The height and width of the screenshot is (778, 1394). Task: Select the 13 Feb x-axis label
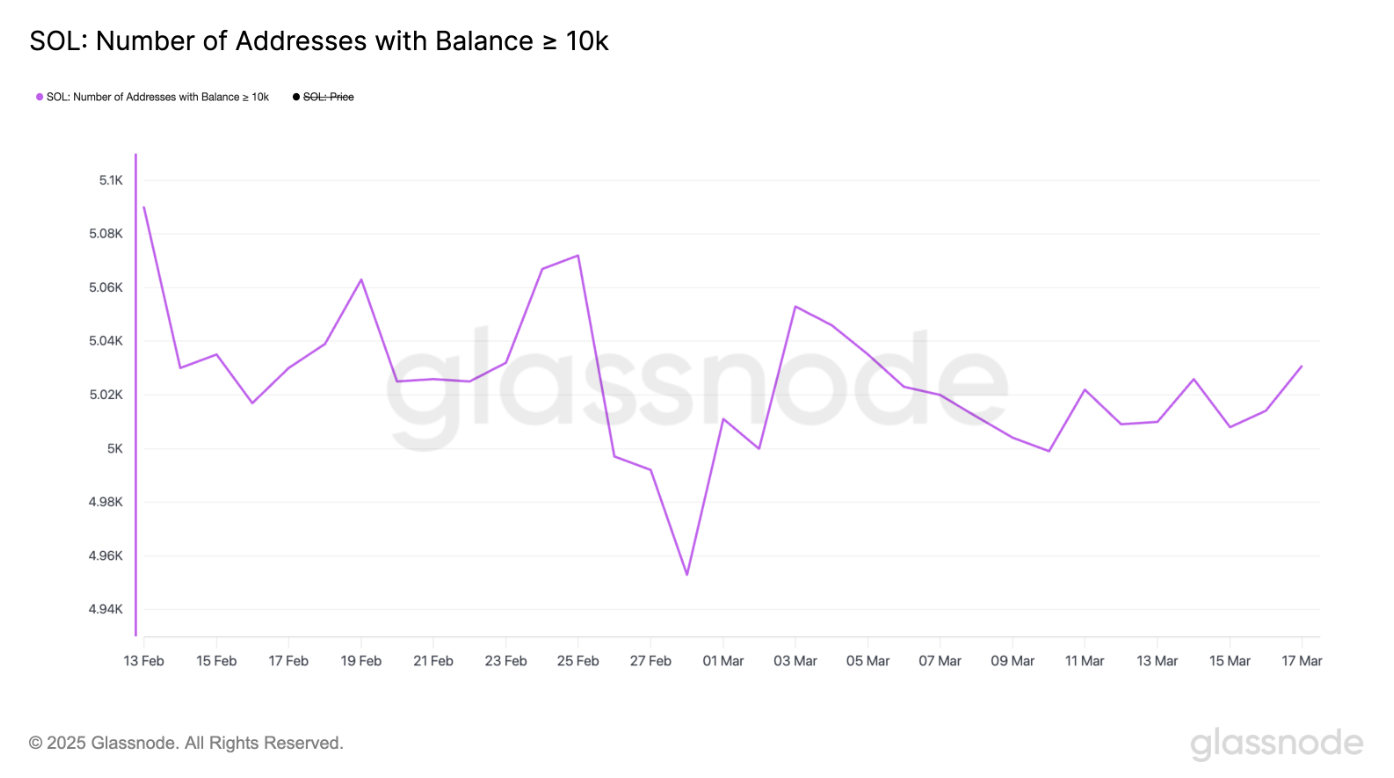point(144,661)
